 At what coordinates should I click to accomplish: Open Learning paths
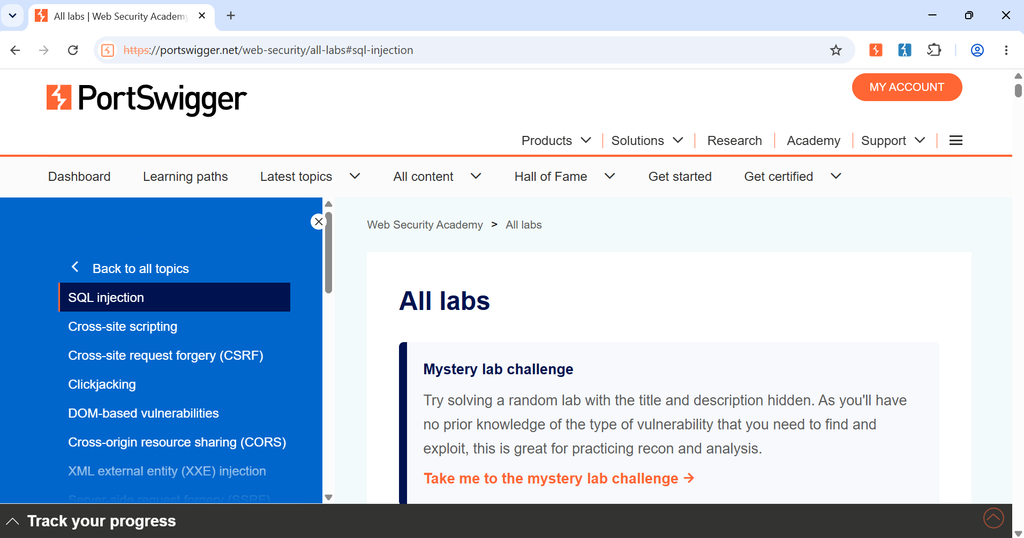[x=185, y=176]
